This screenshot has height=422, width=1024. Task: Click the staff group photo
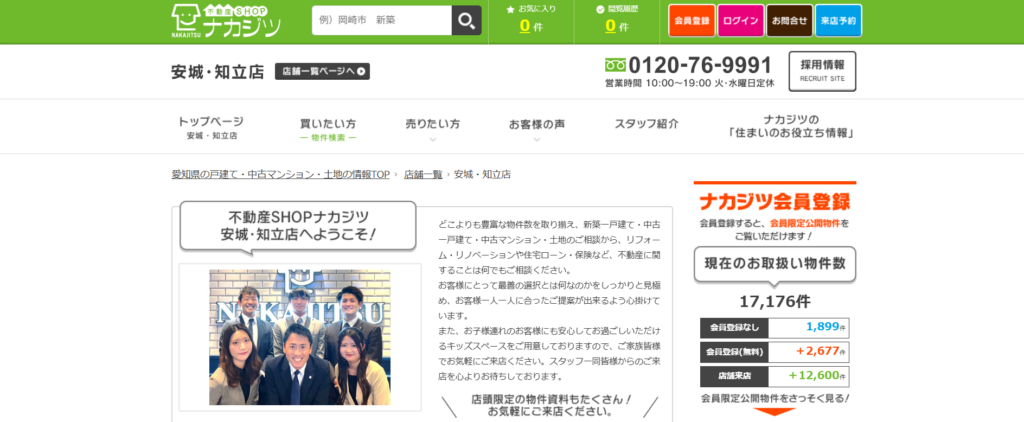pos(300,337)
